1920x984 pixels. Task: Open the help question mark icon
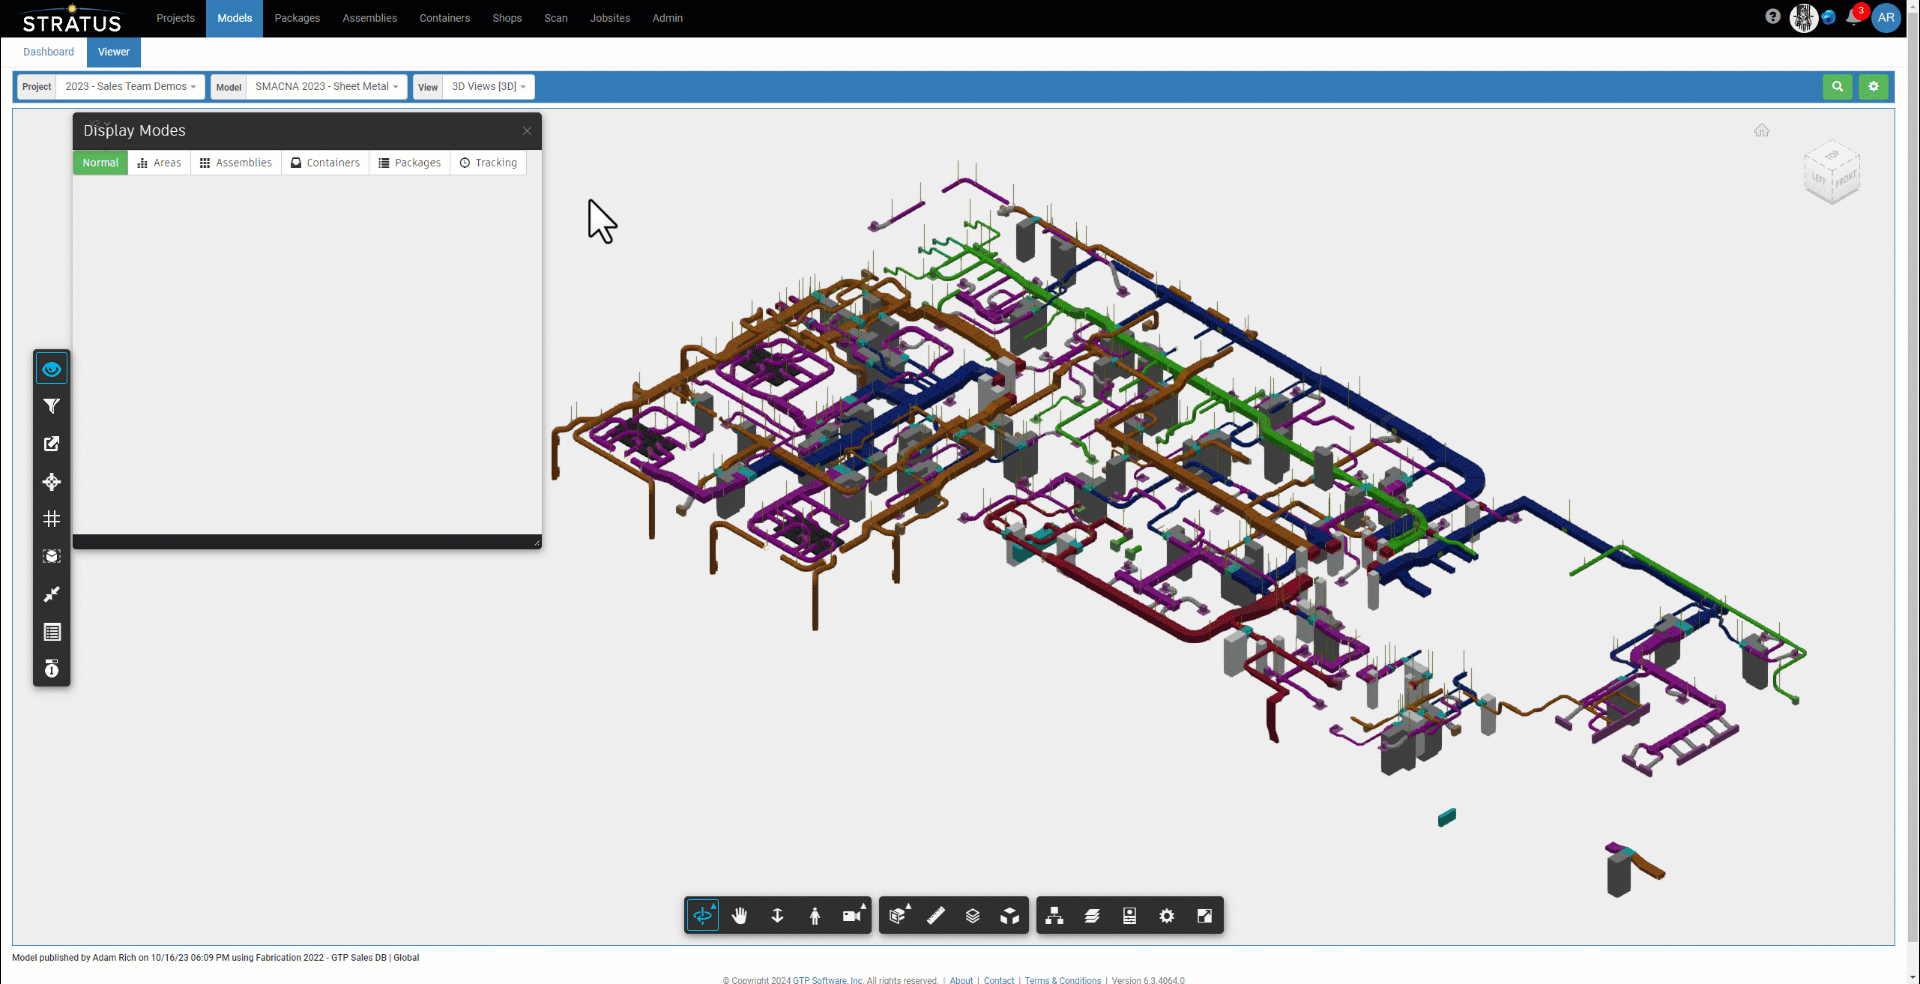tap(1773, 17)
